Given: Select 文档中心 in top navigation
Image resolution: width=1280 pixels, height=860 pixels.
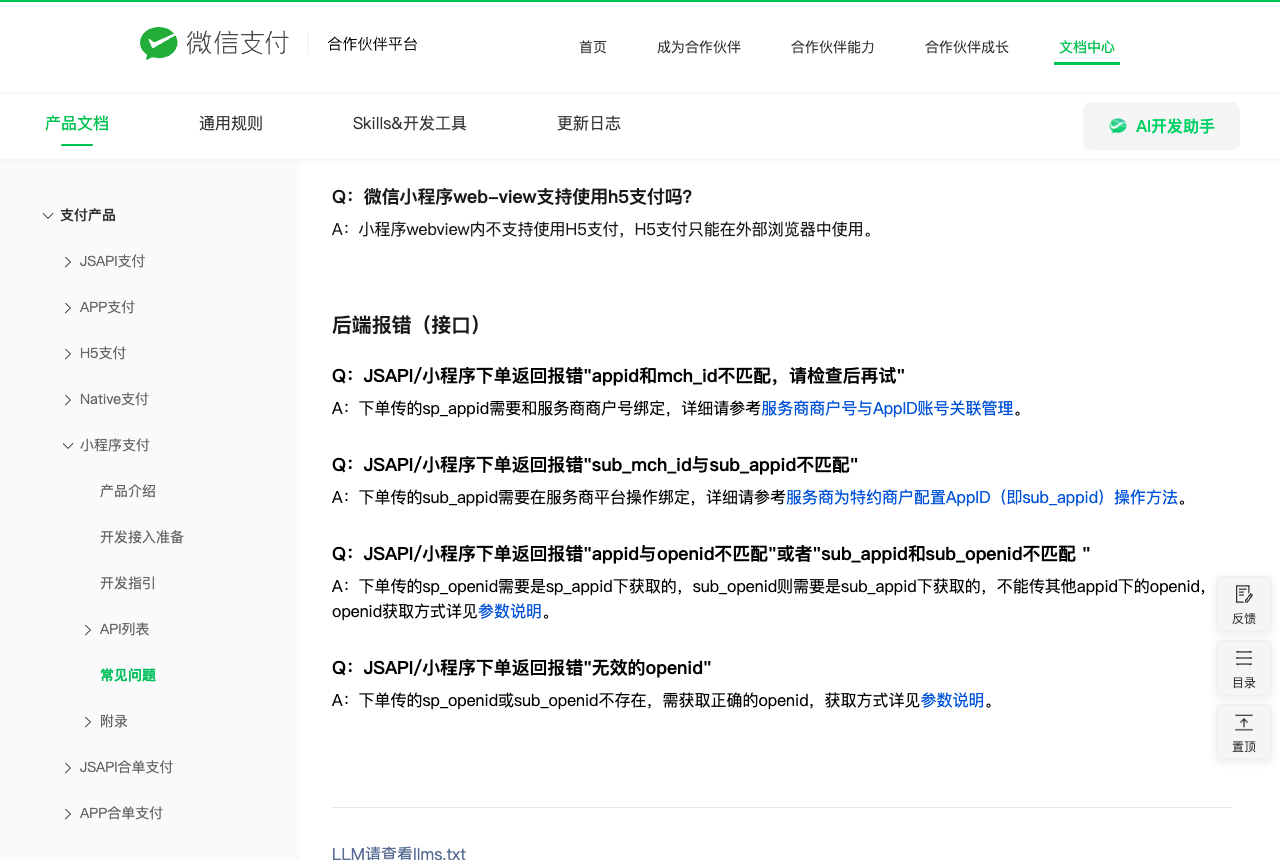Looking at the screenshot, I should pos(1087,47).
